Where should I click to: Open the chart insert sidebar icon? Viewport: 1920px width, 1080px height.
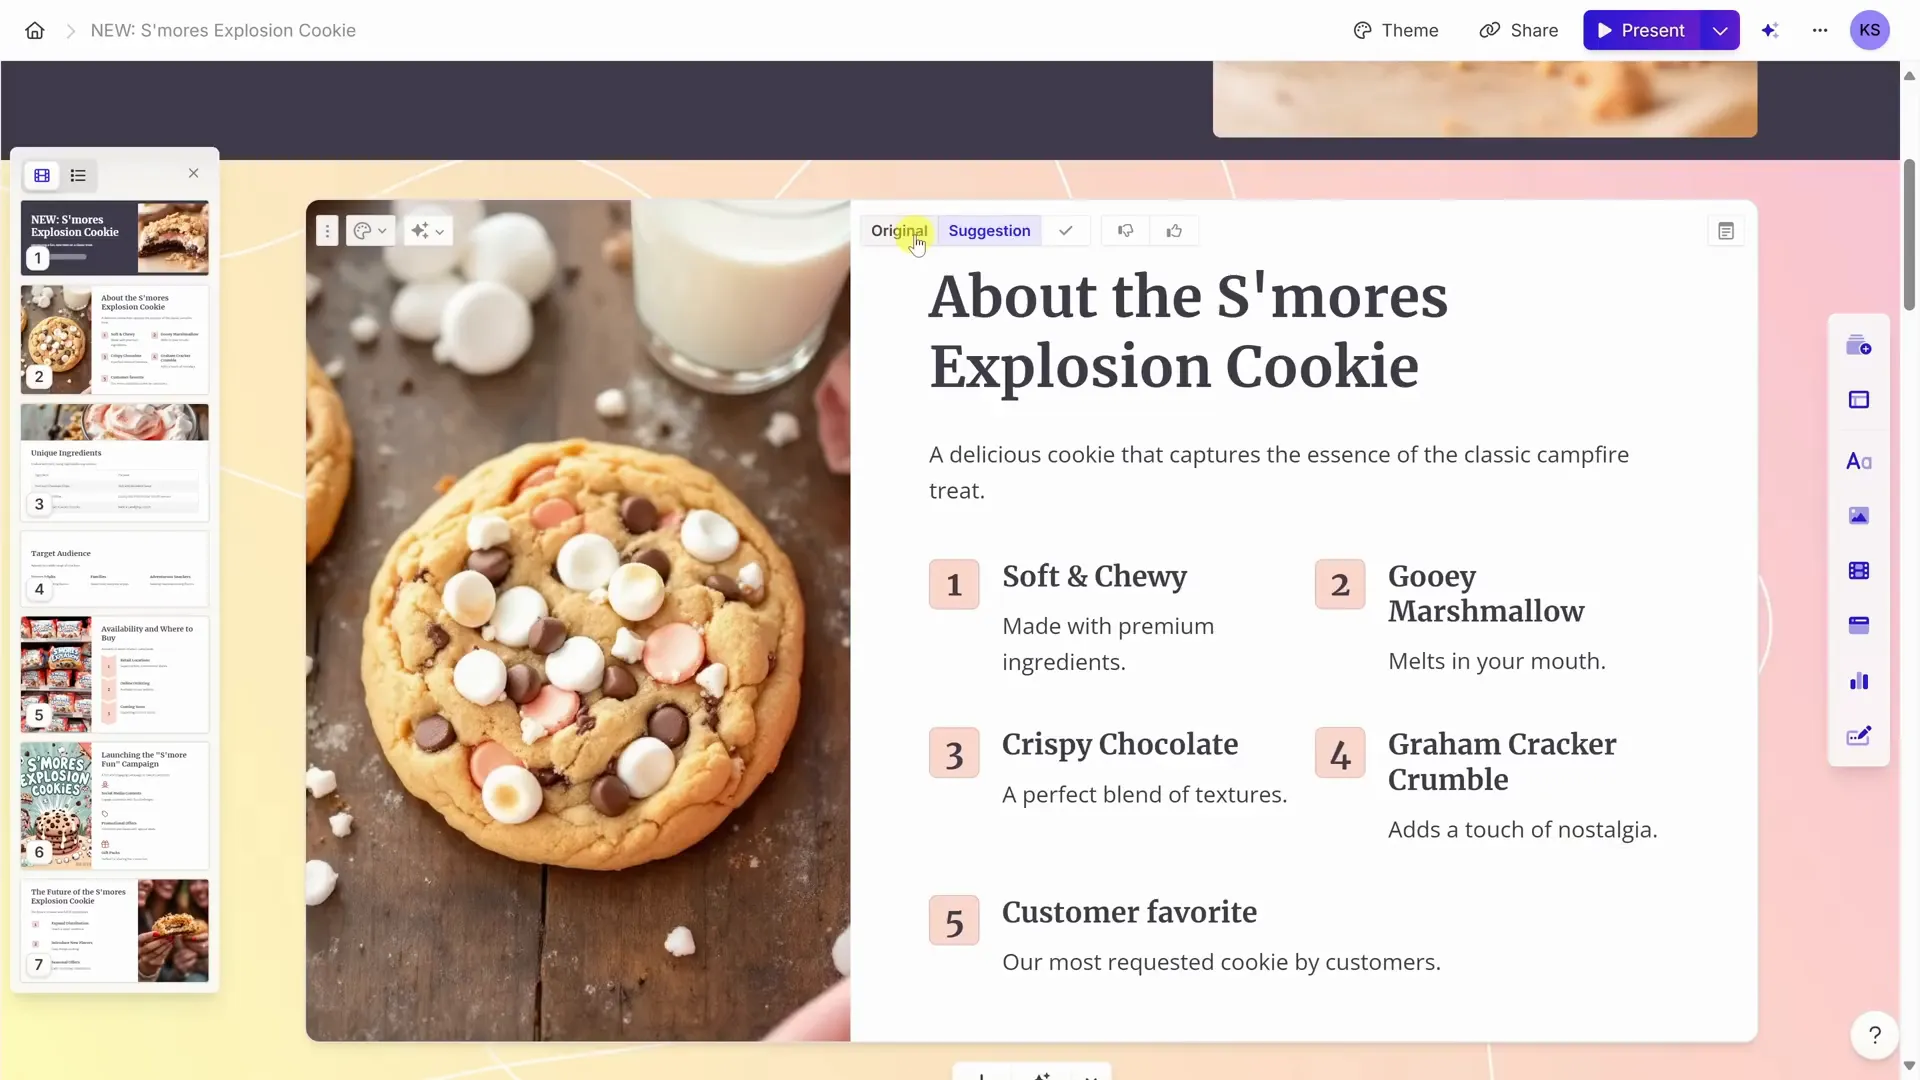[1859, 681]
